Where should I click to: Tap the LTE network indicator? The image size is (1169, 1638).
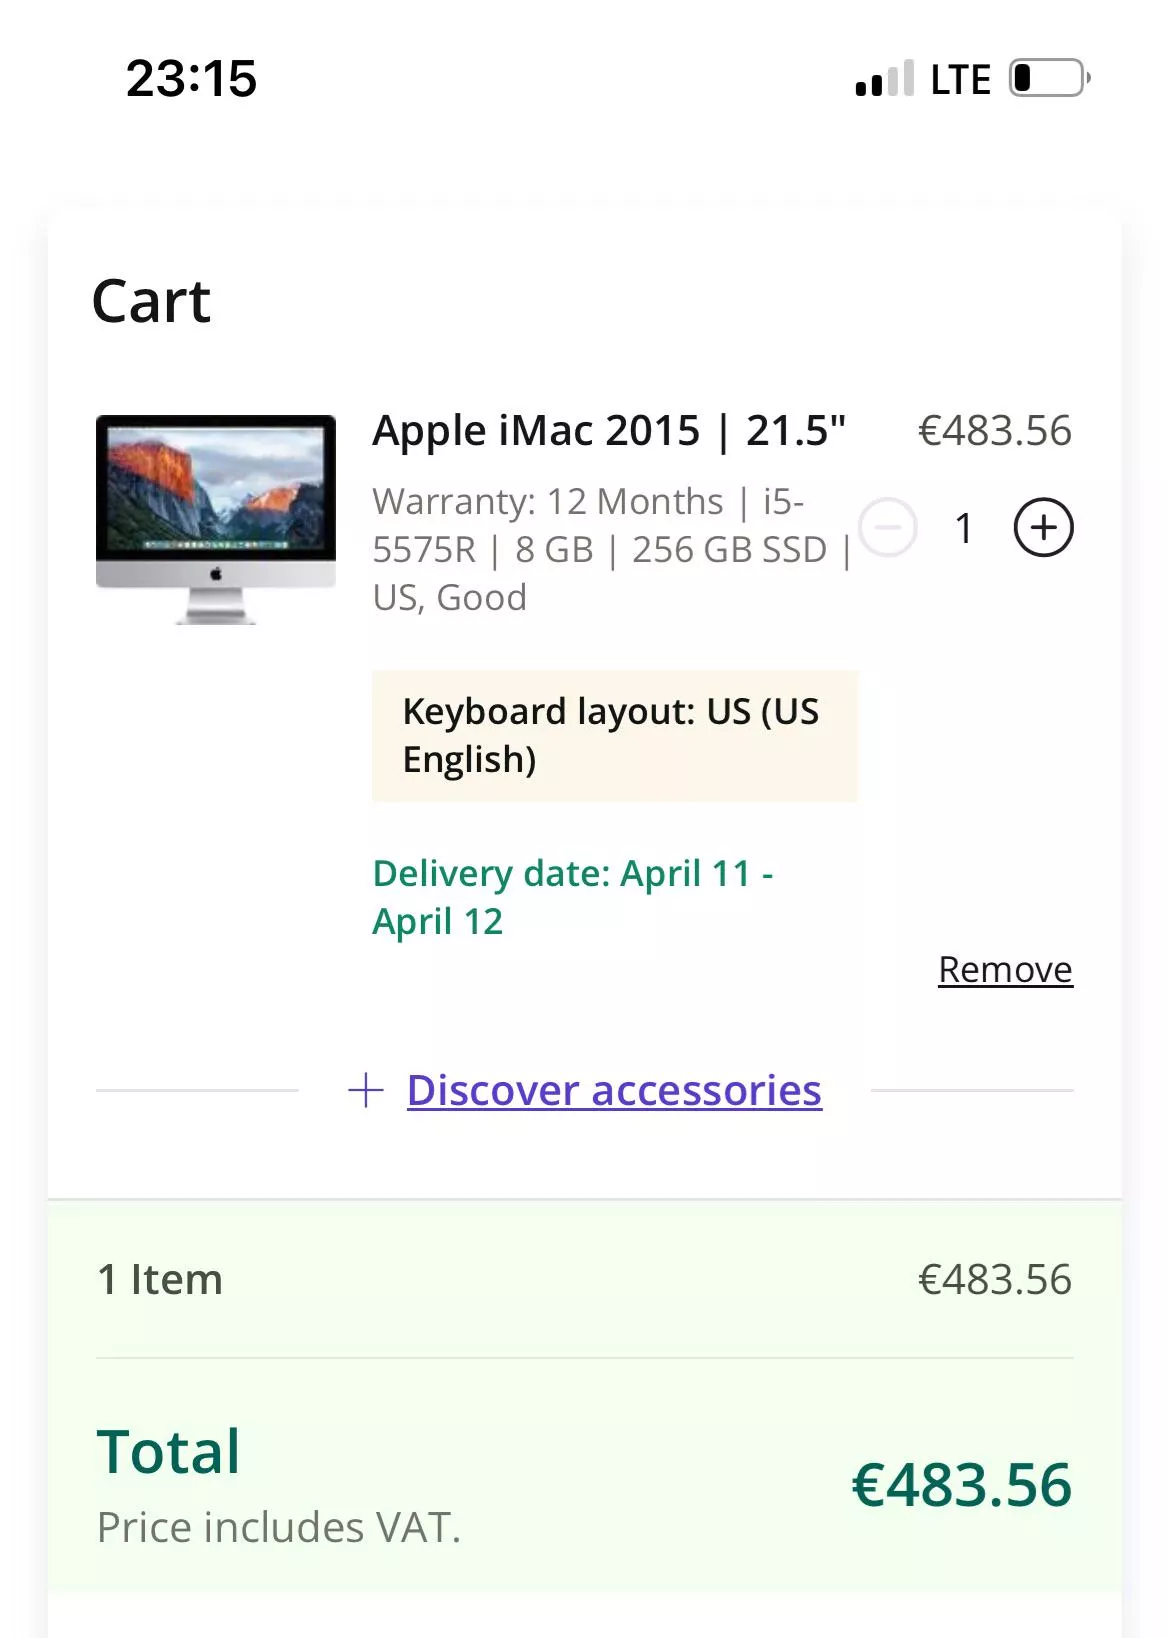pyautogui.click(x=960, y=80)
